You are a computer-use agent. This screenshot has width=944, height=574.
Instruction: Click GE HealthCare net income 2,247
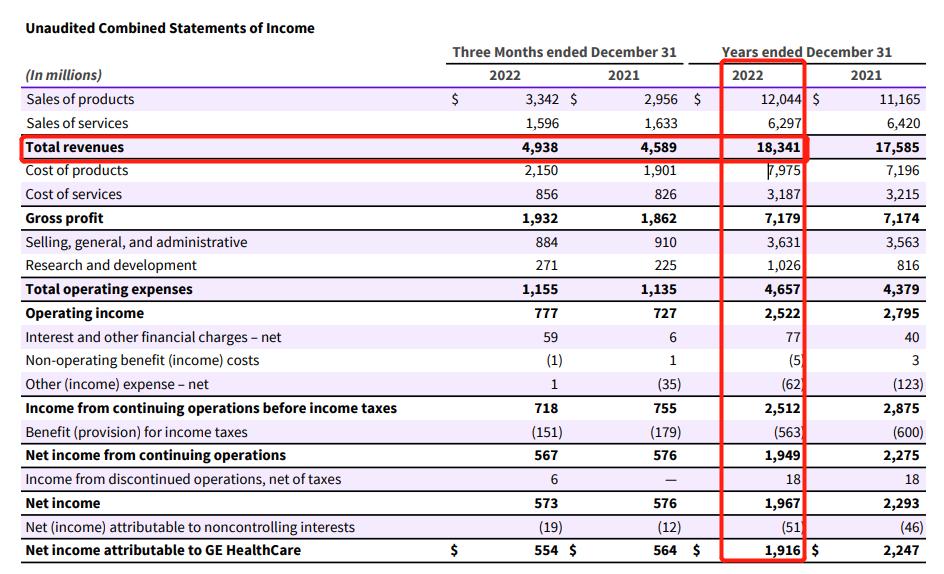(901, 551)
